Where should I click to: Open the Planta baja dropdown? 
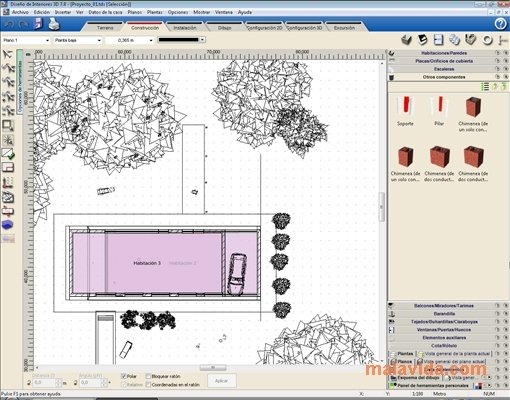(x=78, y=40)
